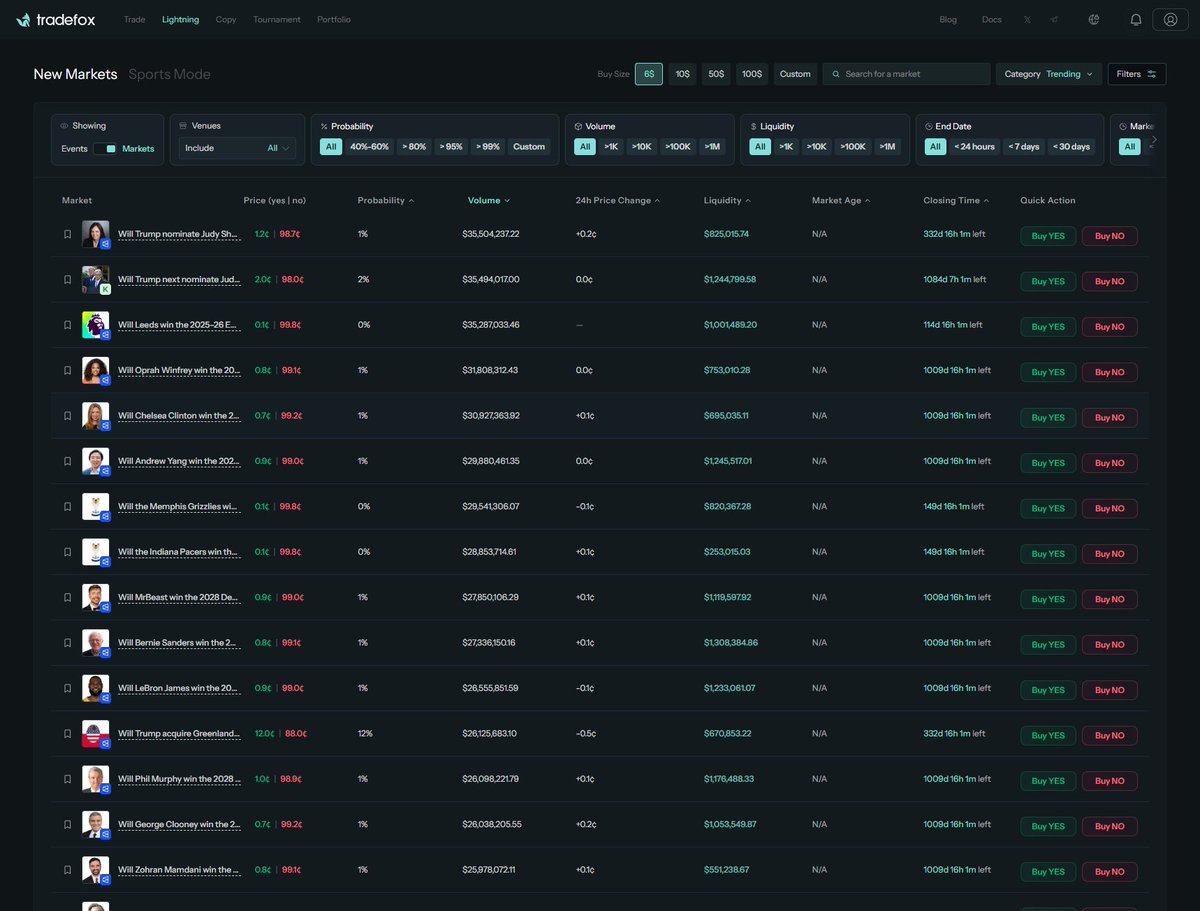Expand the Category Trending dropdown

click(1048, 74)
